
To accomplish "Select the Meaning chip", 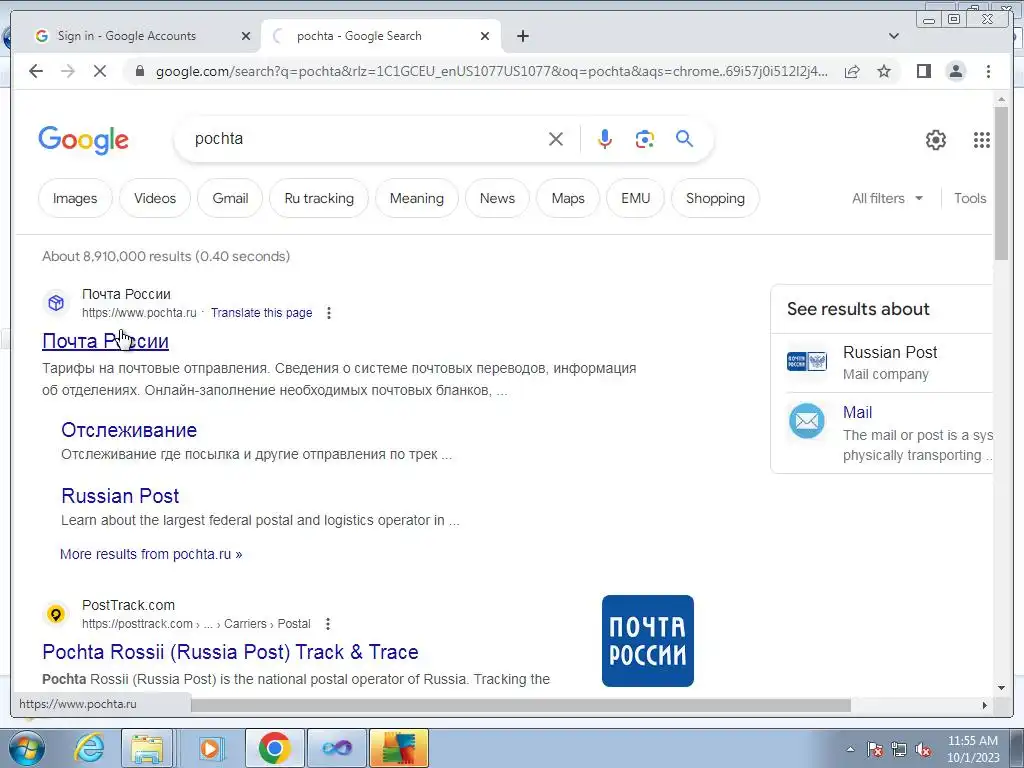I will (417, 198).
